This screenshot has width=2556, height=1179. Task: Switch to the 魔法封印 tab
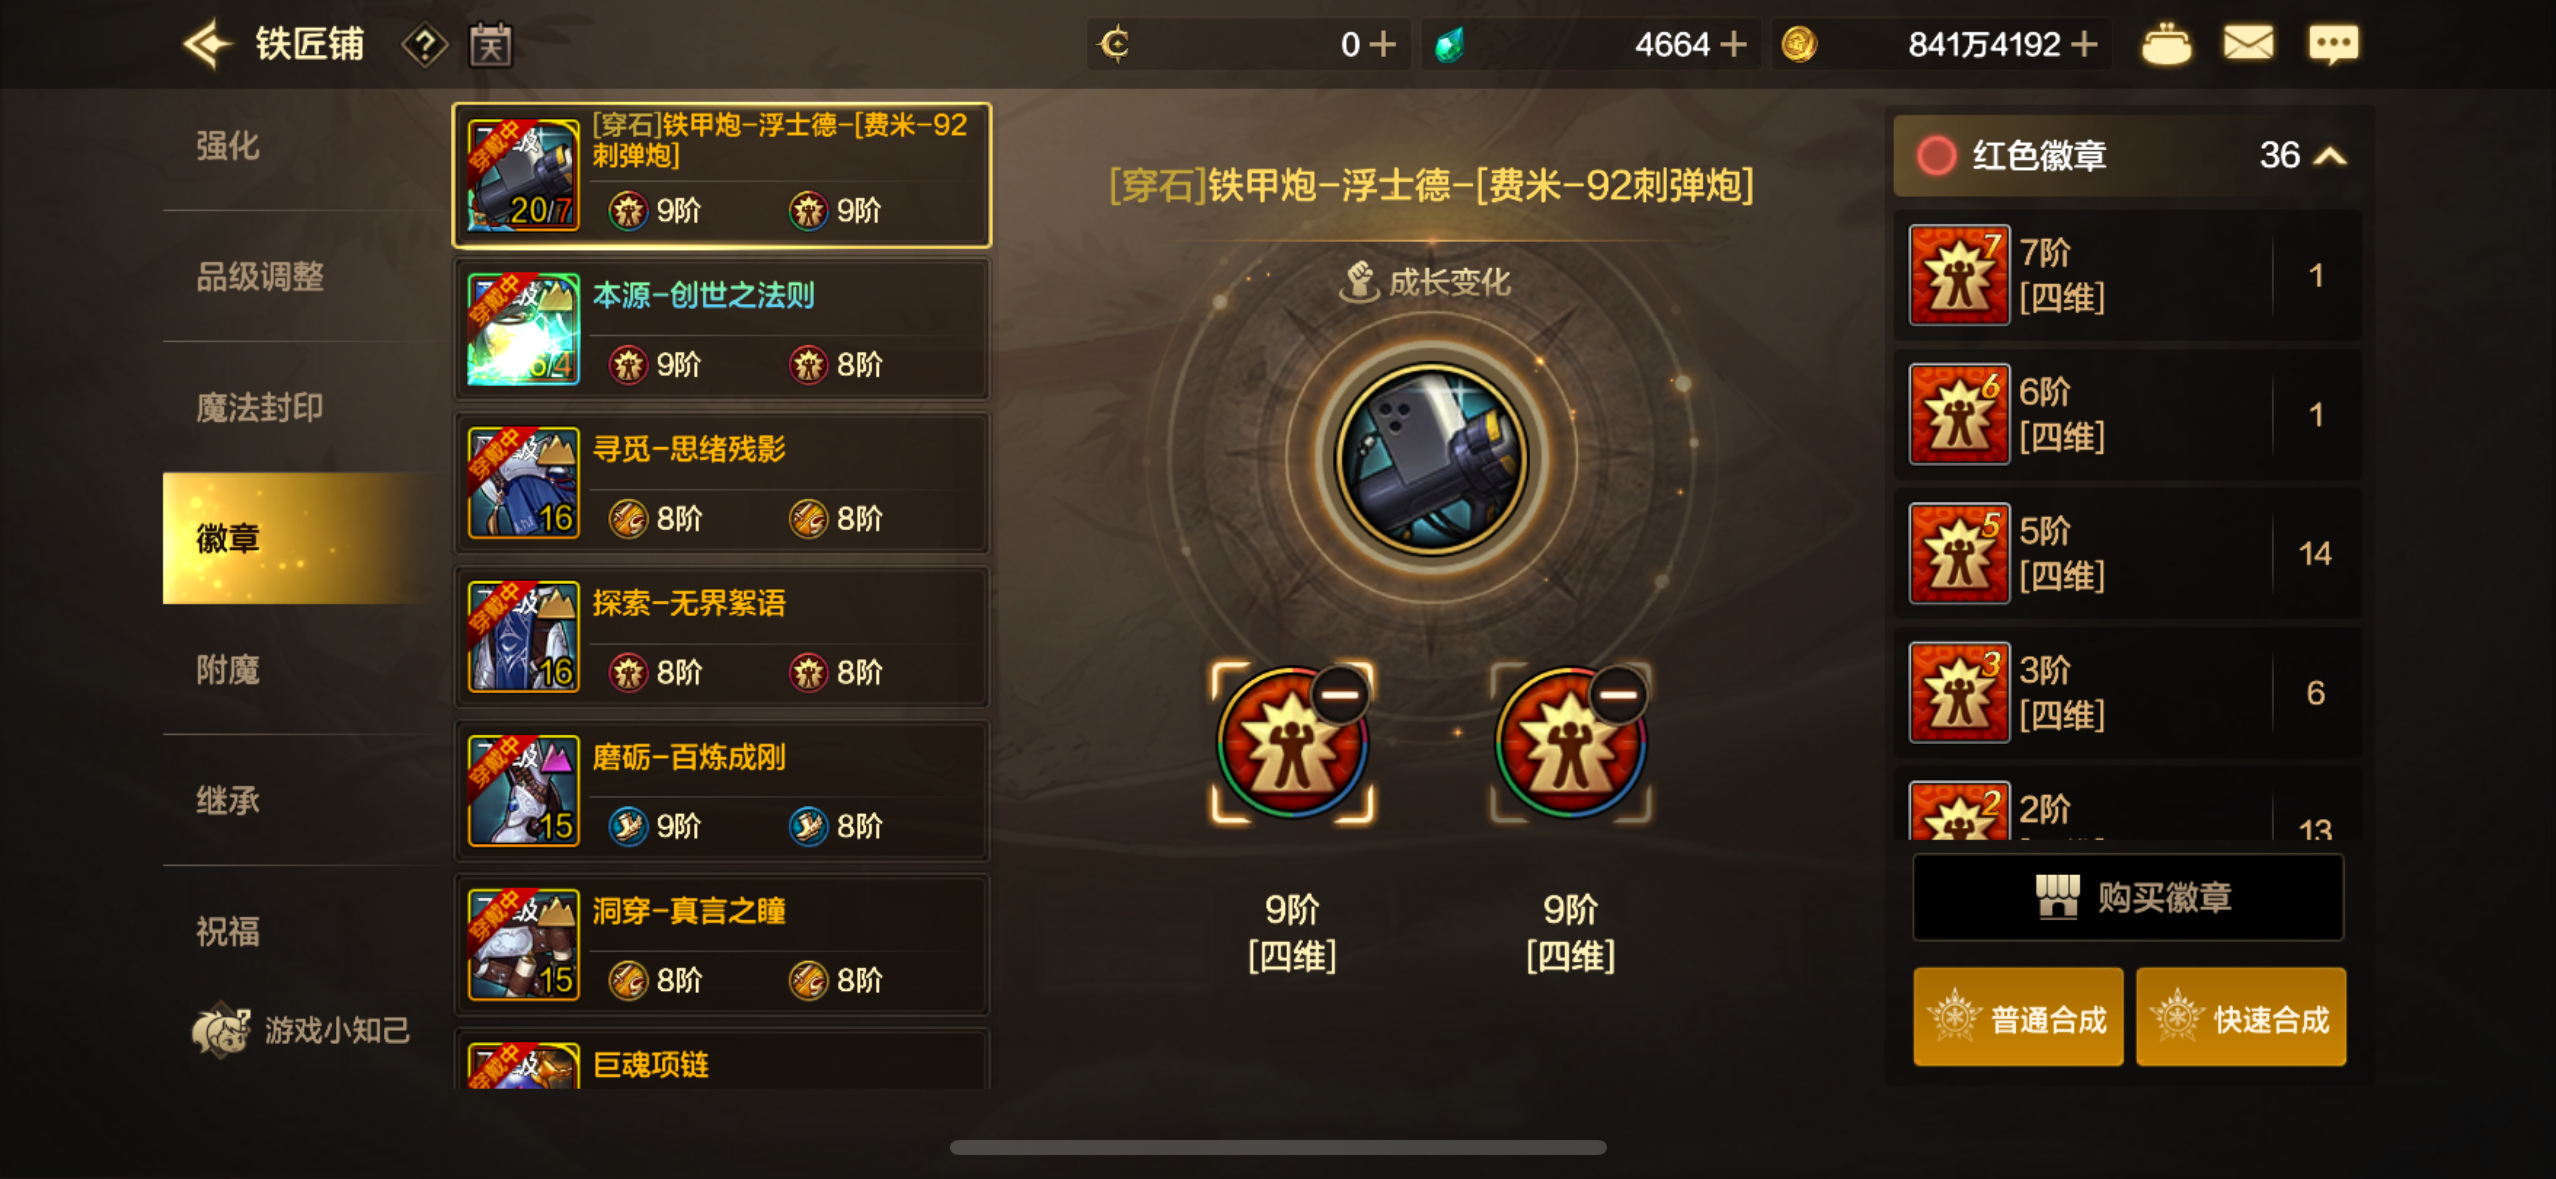click(x=259, y=407)
